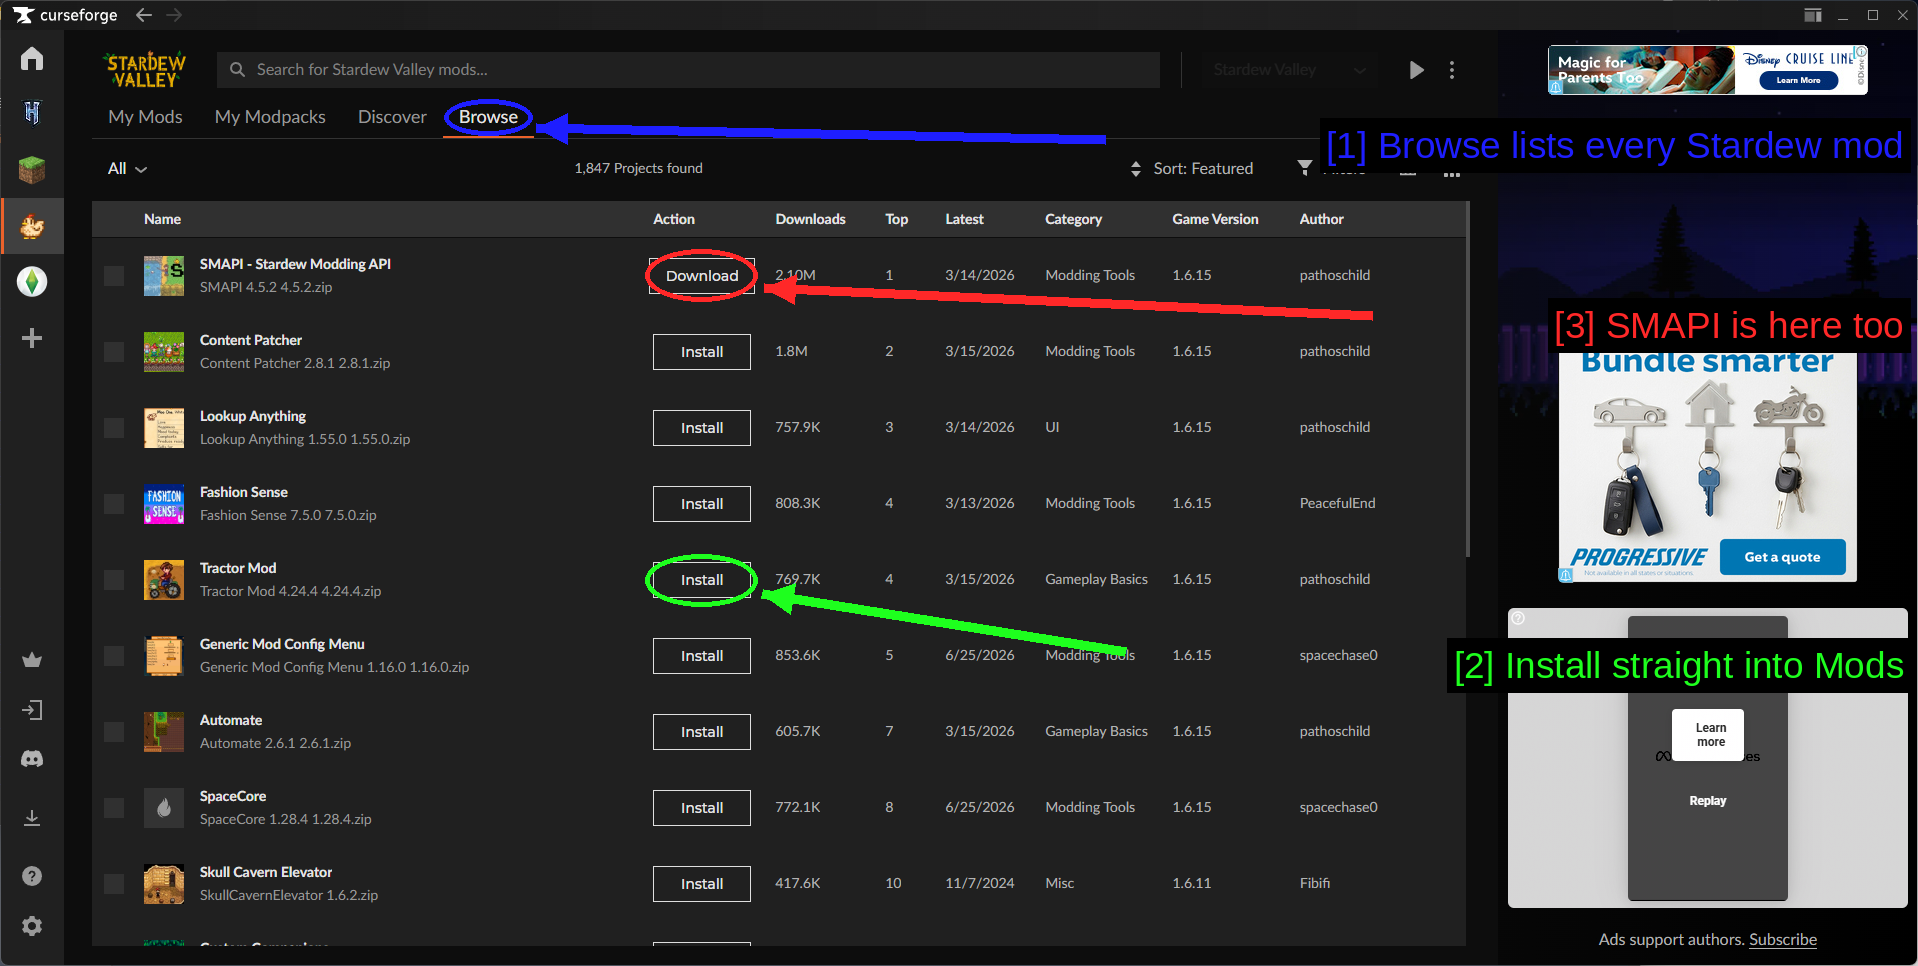This screenshot has height=966, width=1918.
Task: Tick the checkbox for Fashion Sense
Action: [114, 504]
